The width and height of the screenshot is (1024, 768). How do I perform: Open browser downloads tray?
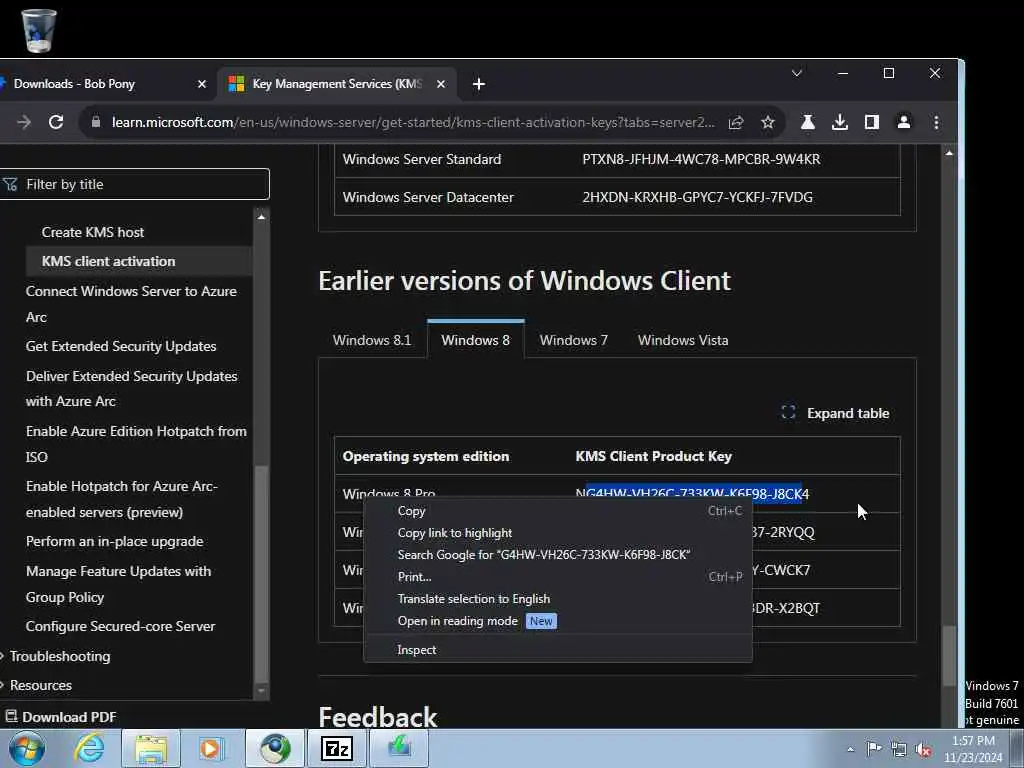point(840,122)
